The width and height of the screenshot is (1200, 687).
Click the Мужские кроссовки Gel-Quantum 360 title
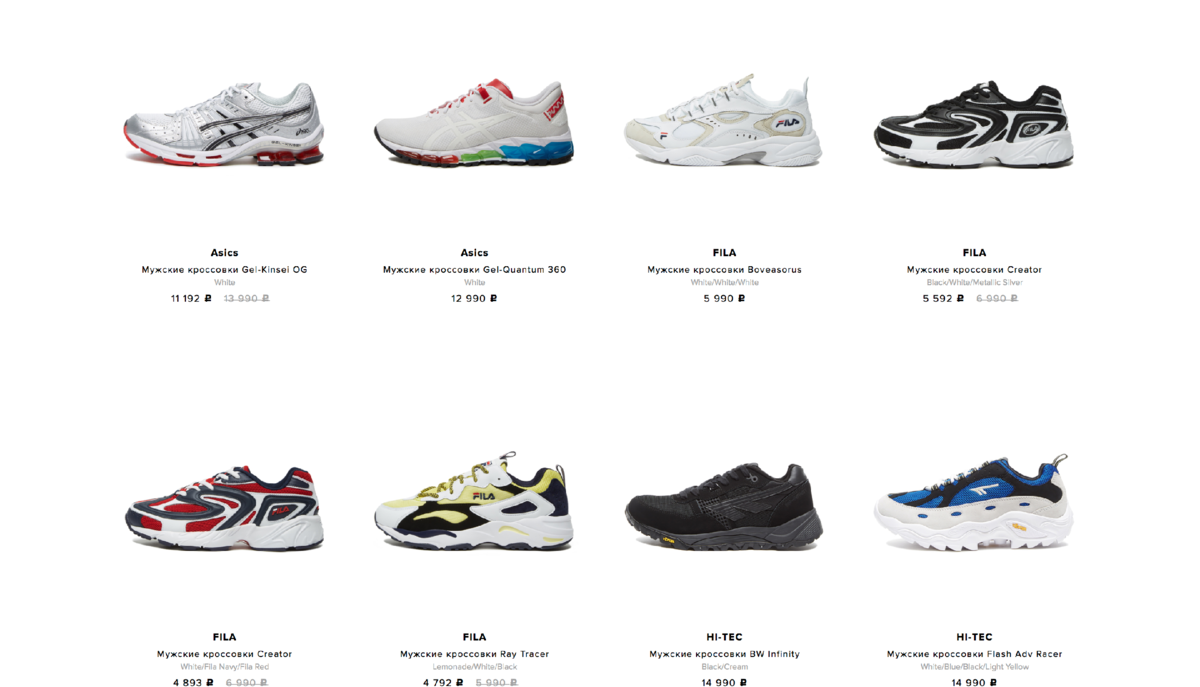point(474,270)
